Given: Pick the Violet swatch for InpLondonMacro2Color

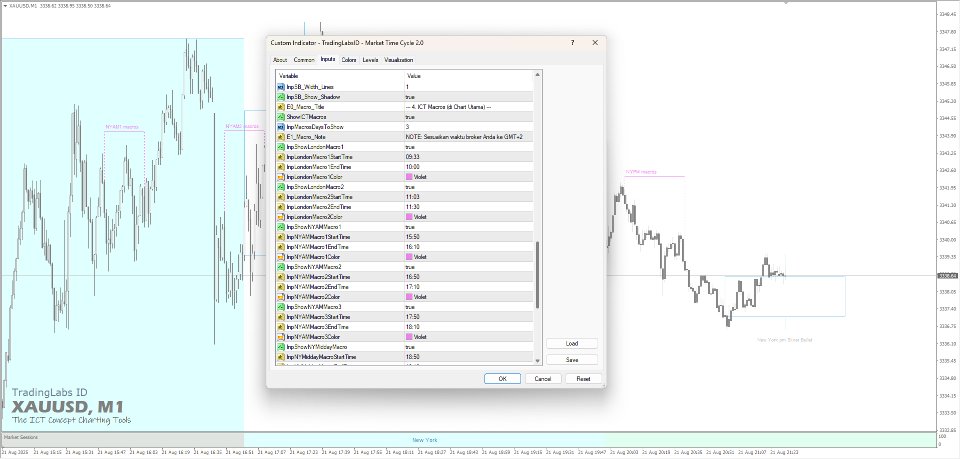Looking at the screenshot, I should [x=409, y=217].
